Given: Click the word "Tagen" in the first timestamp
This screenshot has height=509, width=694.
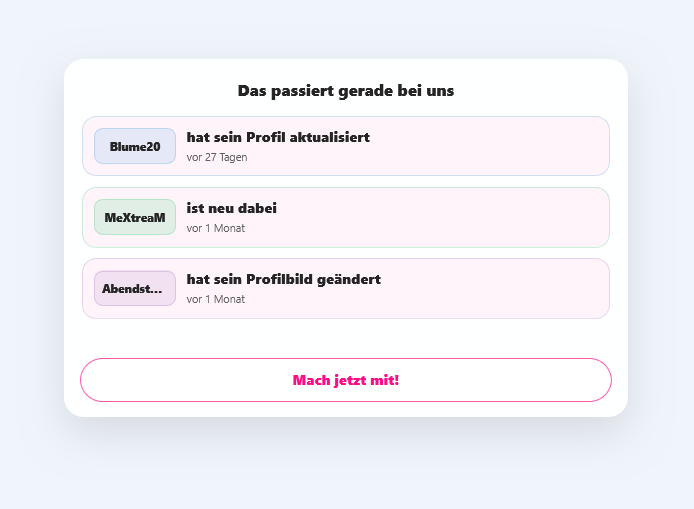Looking at the screenshot, I should [x=234, y=157].
